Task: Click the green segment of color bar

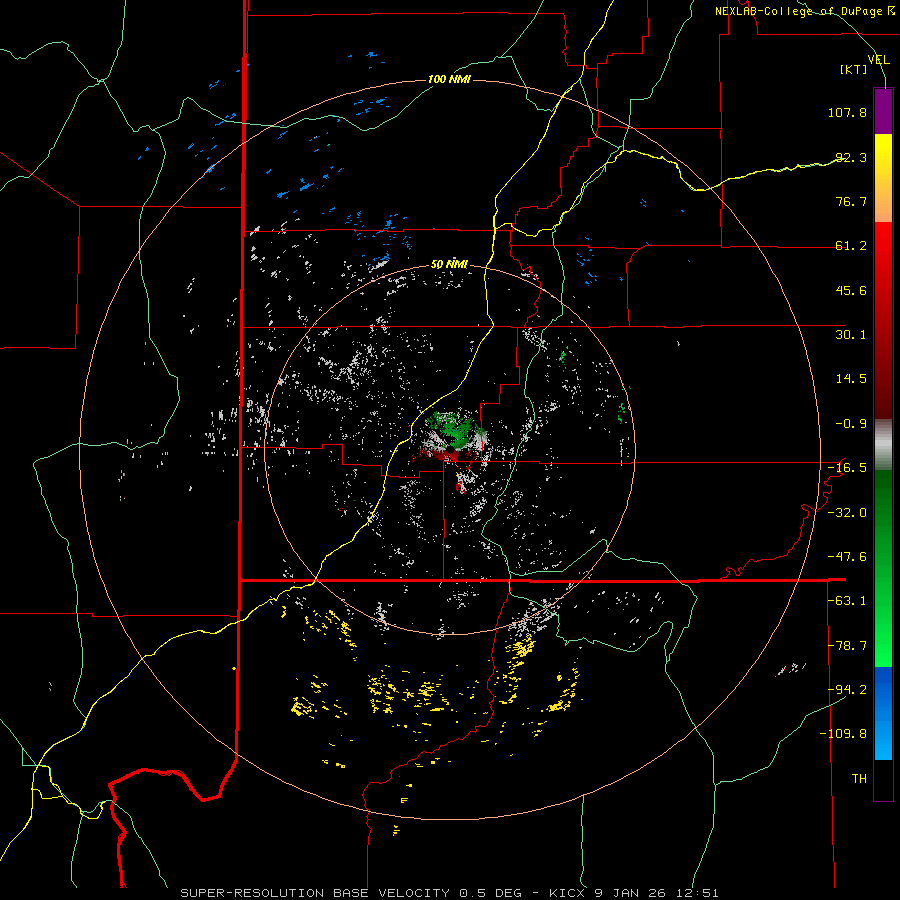Action: 883,568
